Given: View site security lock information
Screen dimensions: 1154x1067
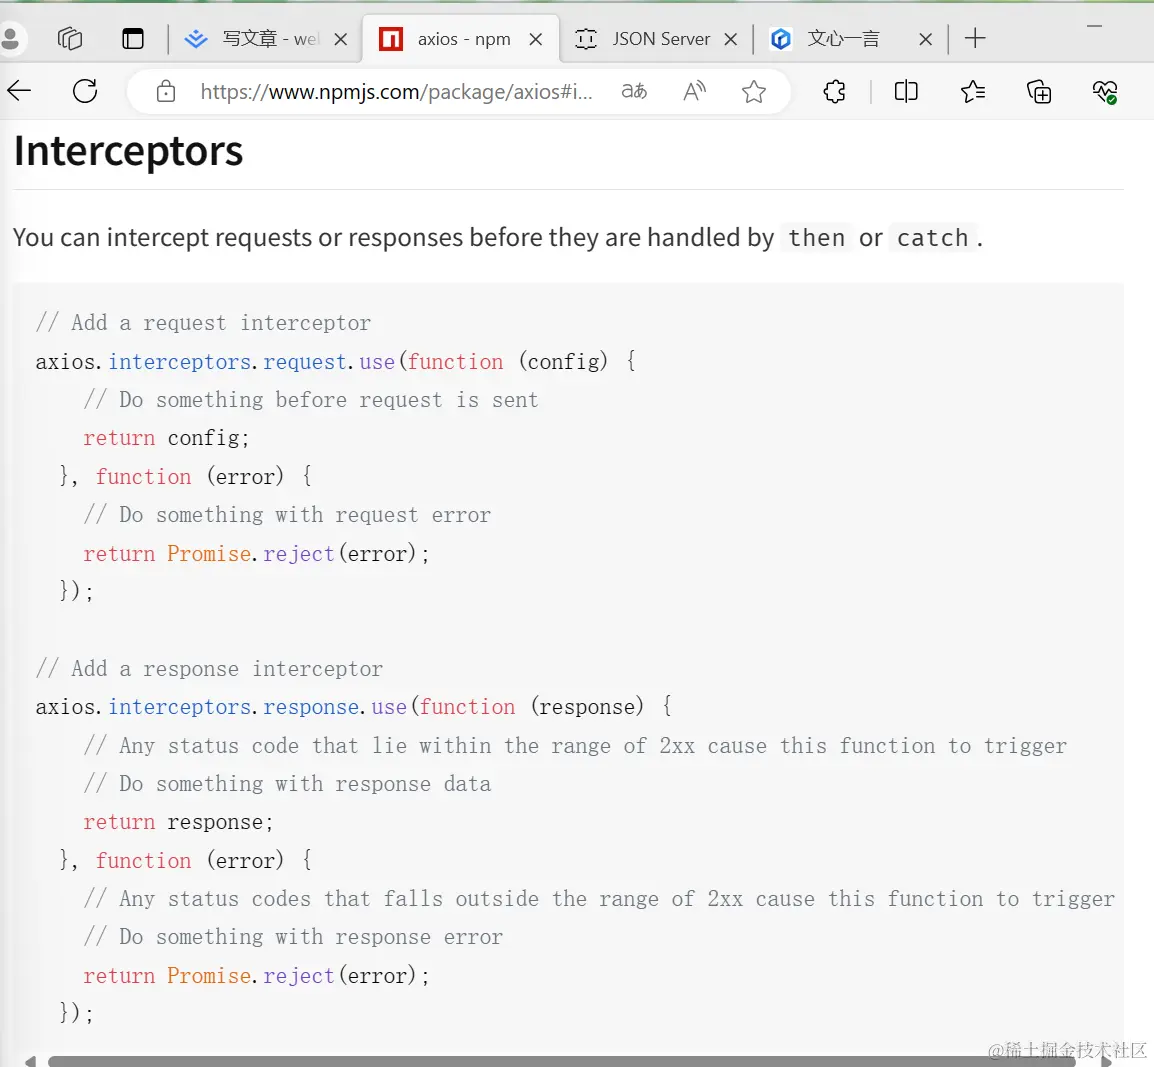Looking at the screenshot, I should pyautogui.click(x=166, y=92).
